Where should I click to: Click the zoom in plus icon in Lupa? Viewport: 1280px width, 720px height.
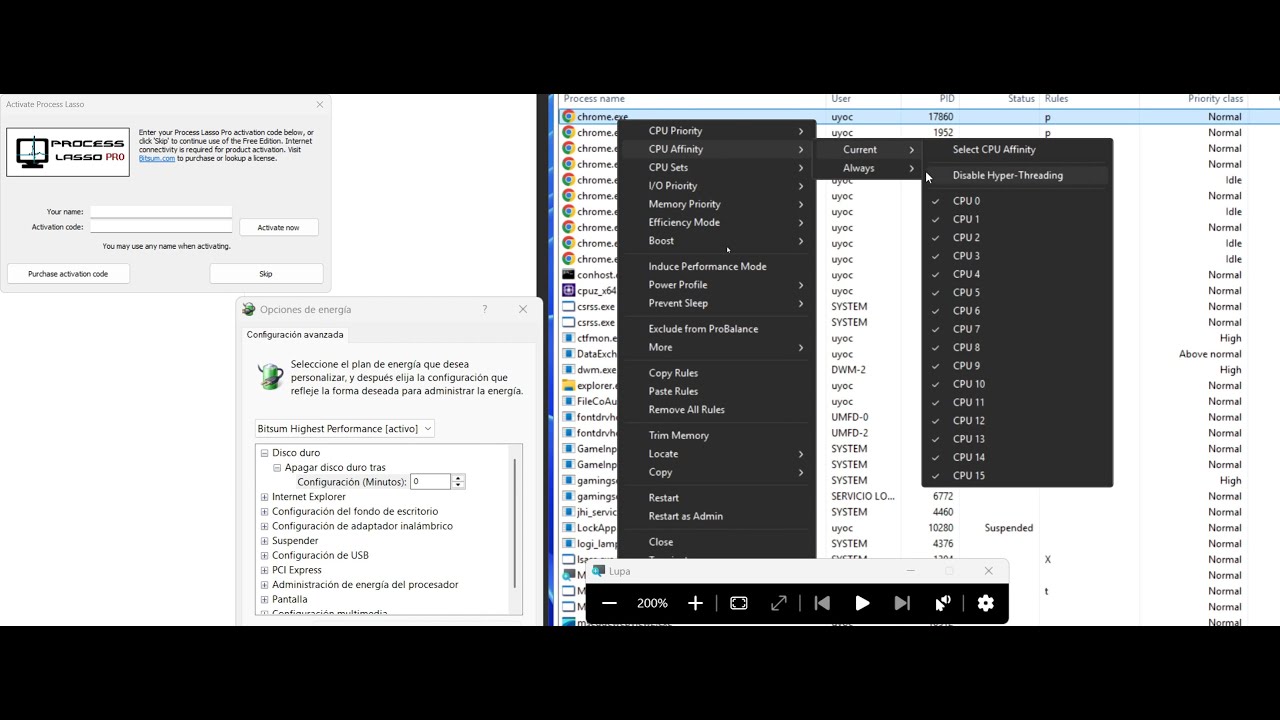pos(695,603)
